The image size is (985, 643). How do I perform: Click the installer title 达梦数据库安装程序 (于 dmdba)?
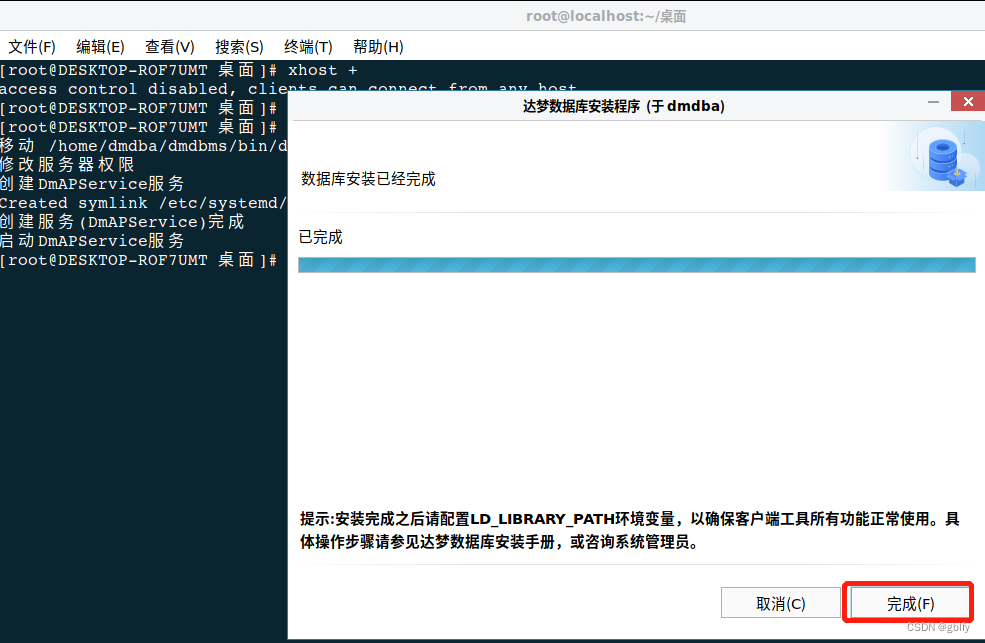click(624, 106)
